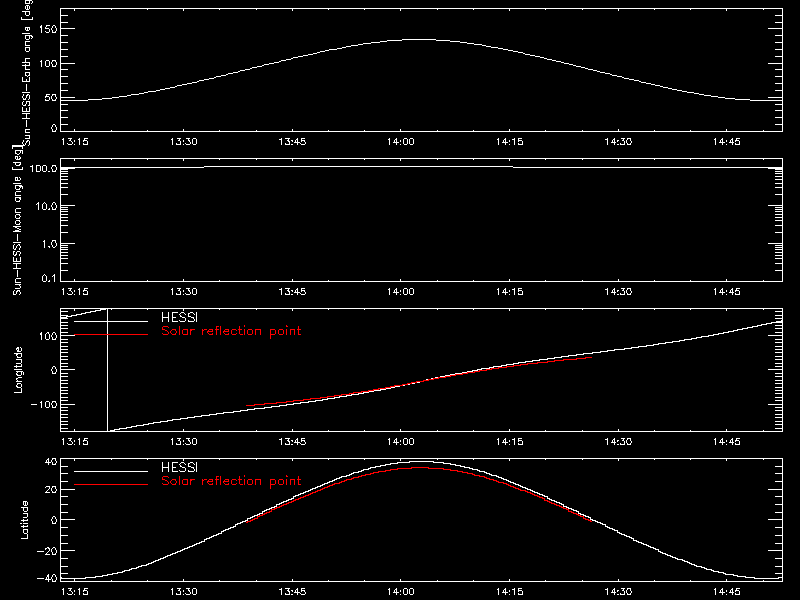The image size is (800, 600).
Task: Click the "-100" tick on Longitude axis
Action: (x=44, y=404)
